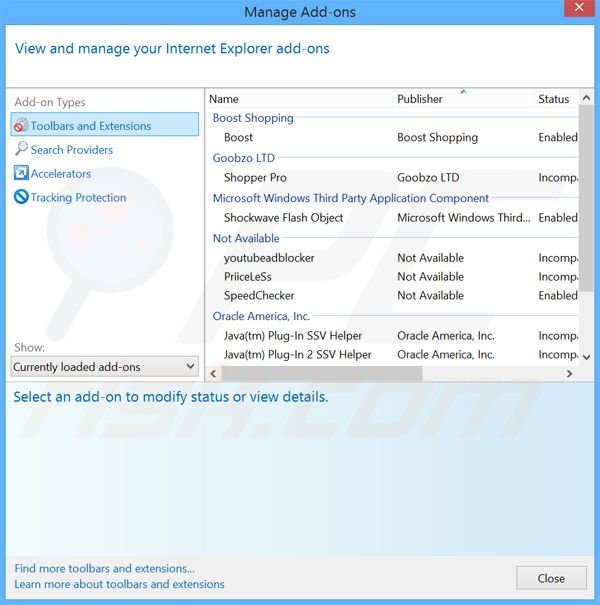Image resolution: width=600 pixels, height=605 pixels.
Task: Select the Boost add-on row
Action: [x=394, y=137]
